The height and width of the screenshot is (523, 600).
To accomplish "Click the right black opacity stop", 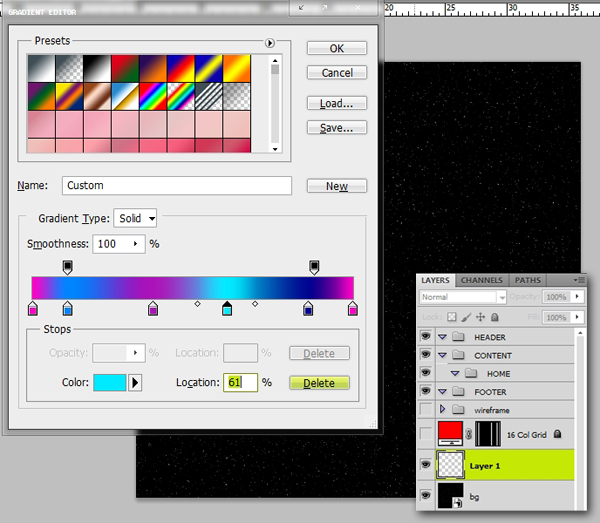I will point(314,267).
